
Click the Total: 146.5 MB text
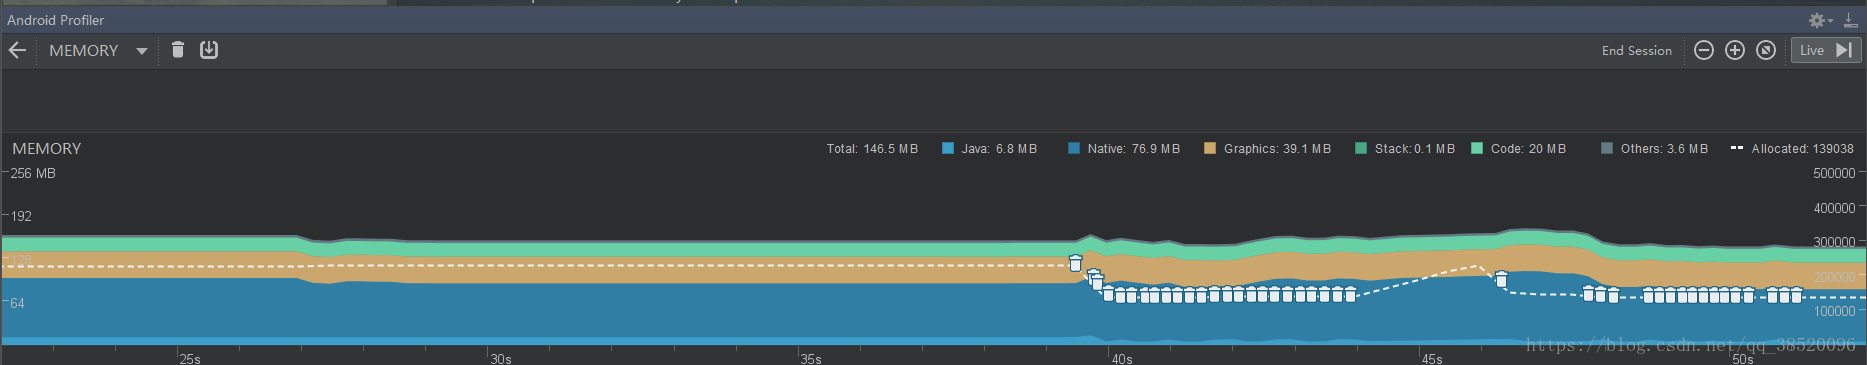click(872, 149)
